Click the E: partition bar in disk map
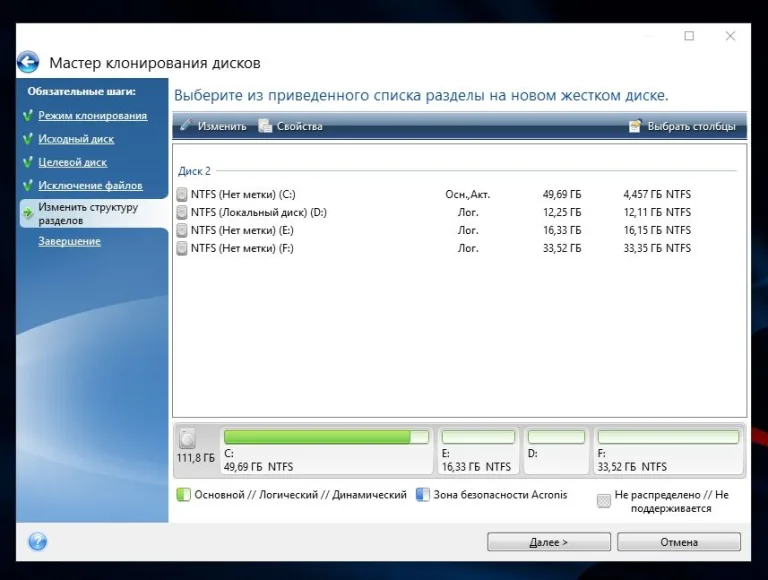Image resolution: width=768 pixels, height=580 pixels. [478, 436]
